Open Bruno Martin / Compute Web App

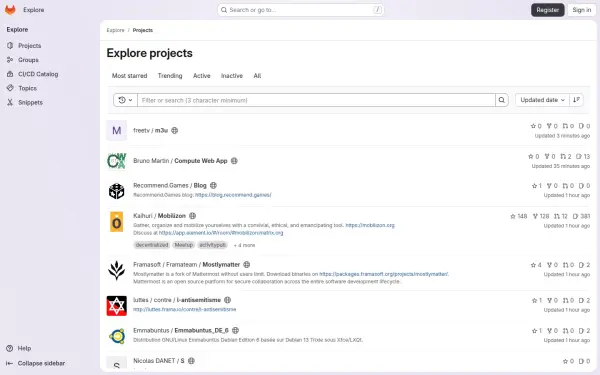(x=180, y=161)
